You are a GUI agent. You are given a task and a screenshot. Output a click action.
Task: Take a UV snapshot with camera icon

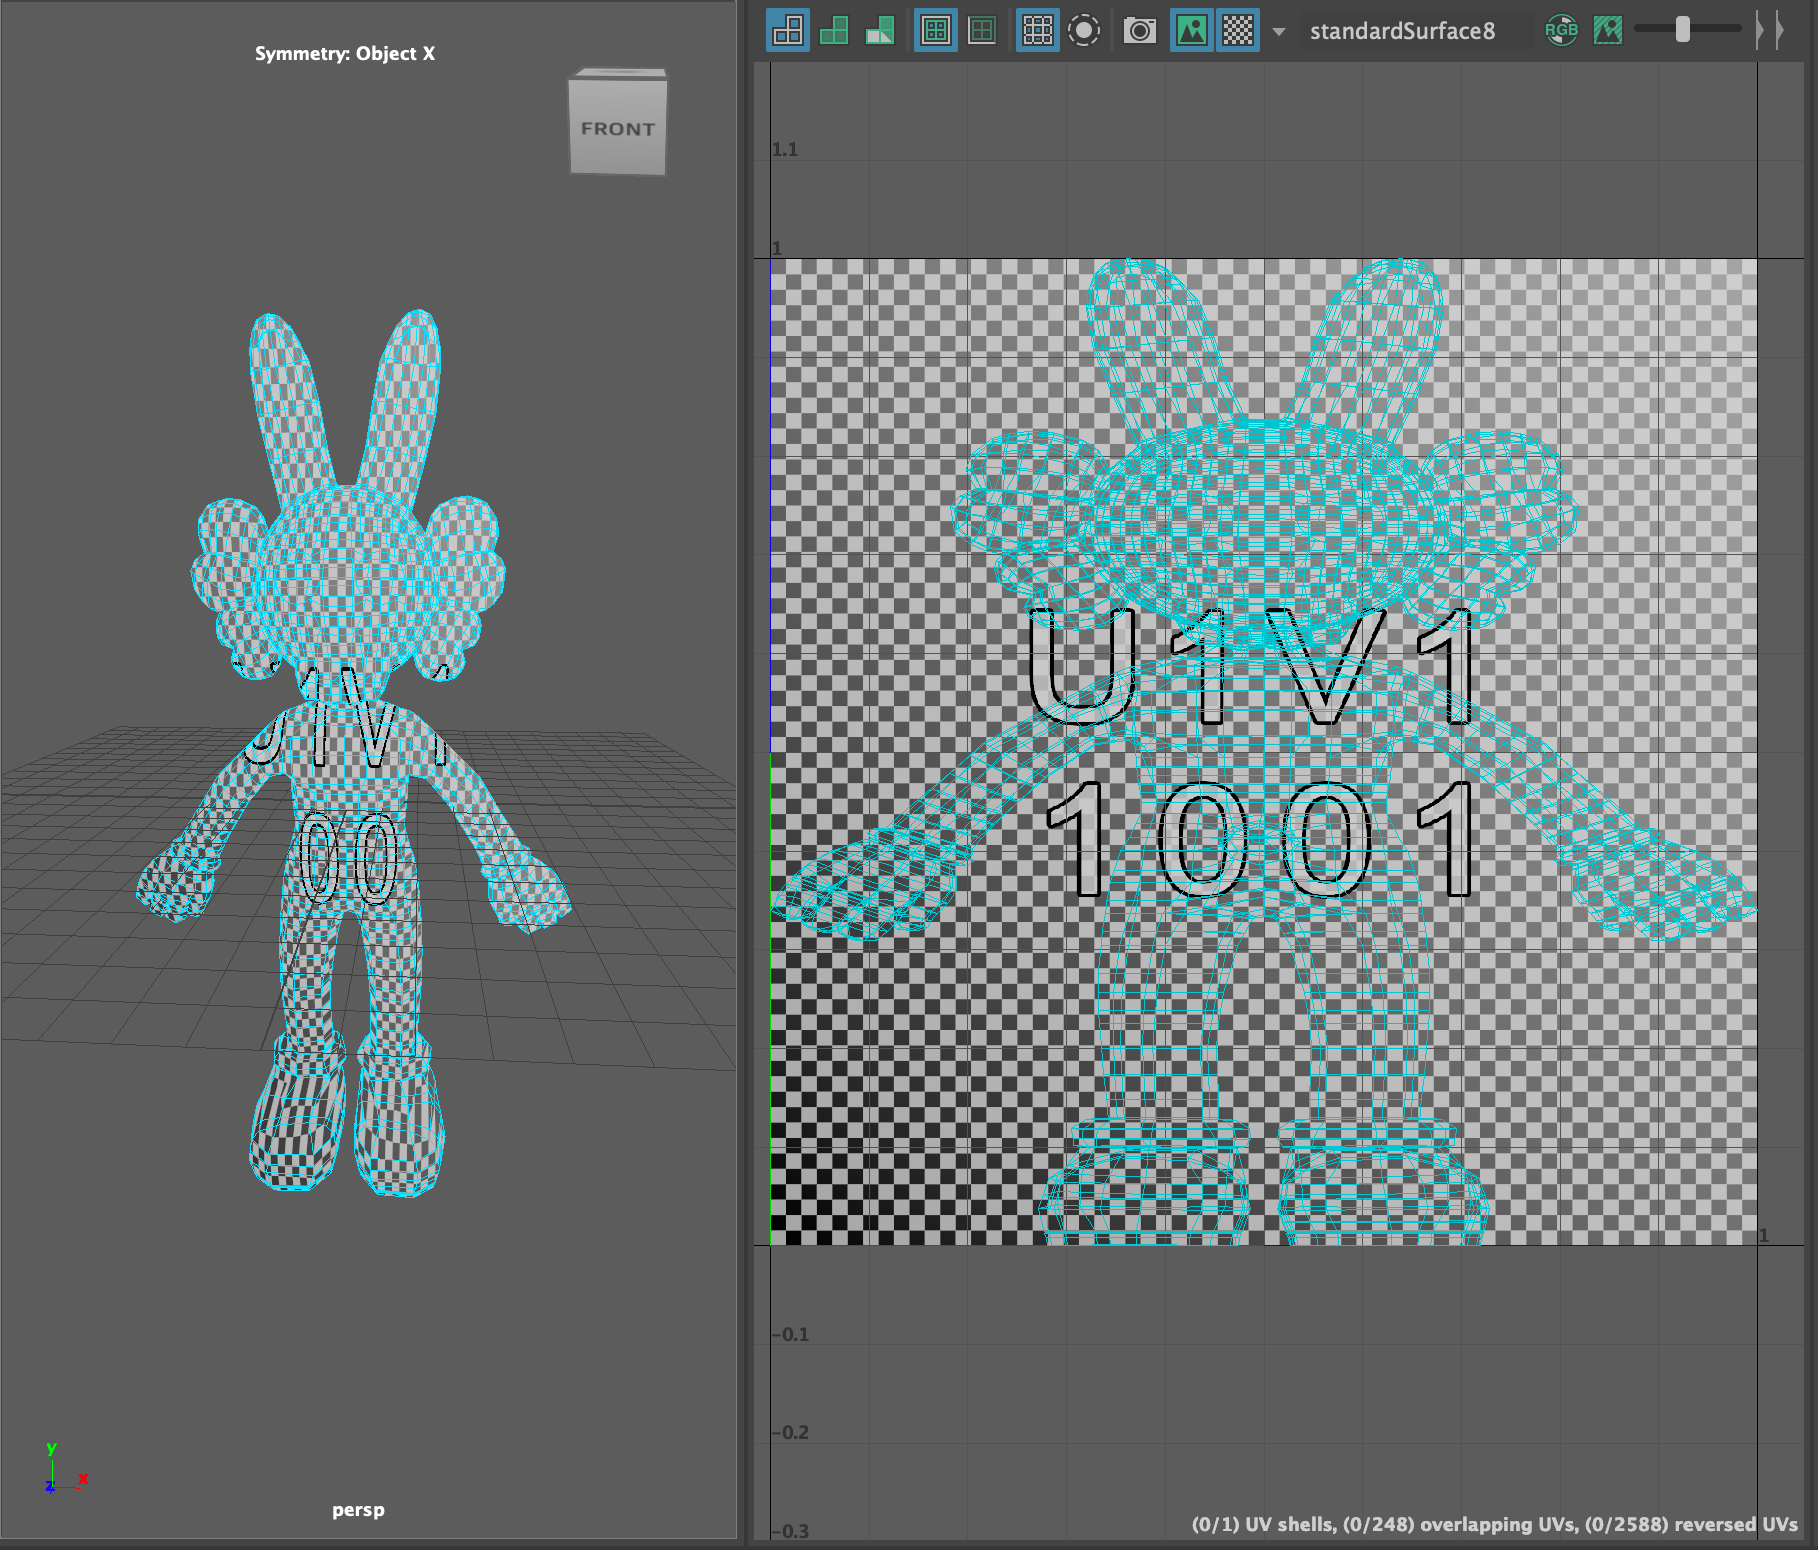click(x=1140, y=30)
